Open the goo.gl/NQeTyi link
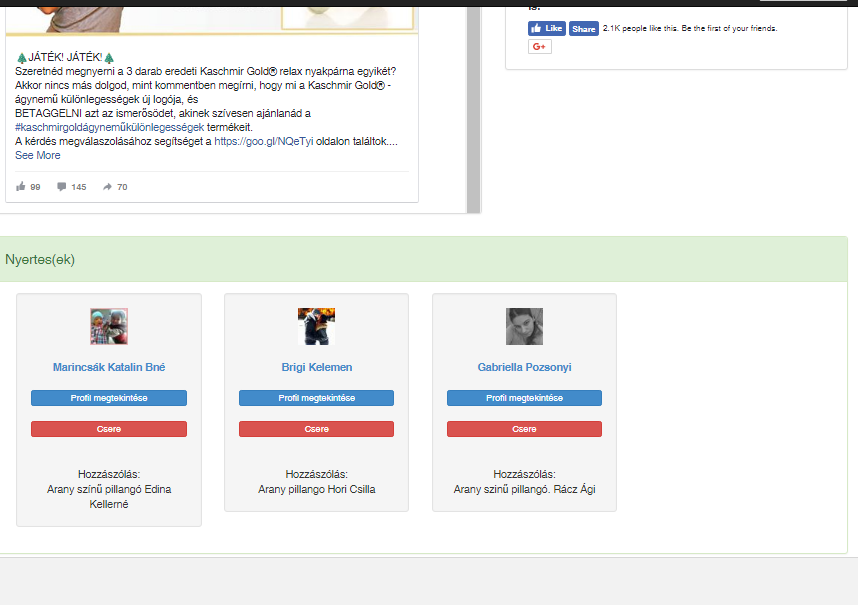The width and height of the screenshot is (858, 605). click(x=263, y=142)
